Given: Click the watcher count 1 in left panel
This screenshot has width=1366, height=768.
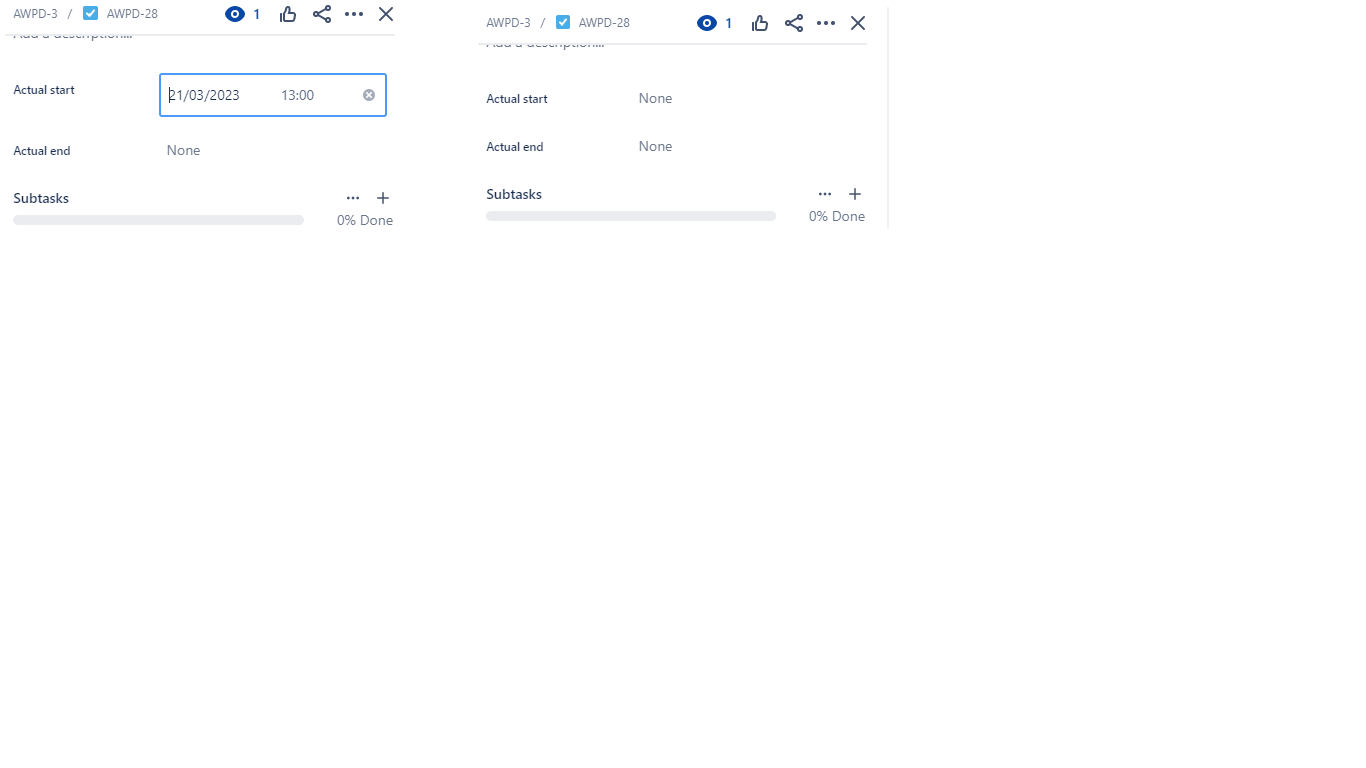Looking at the screenshot, I should (257, 14).
